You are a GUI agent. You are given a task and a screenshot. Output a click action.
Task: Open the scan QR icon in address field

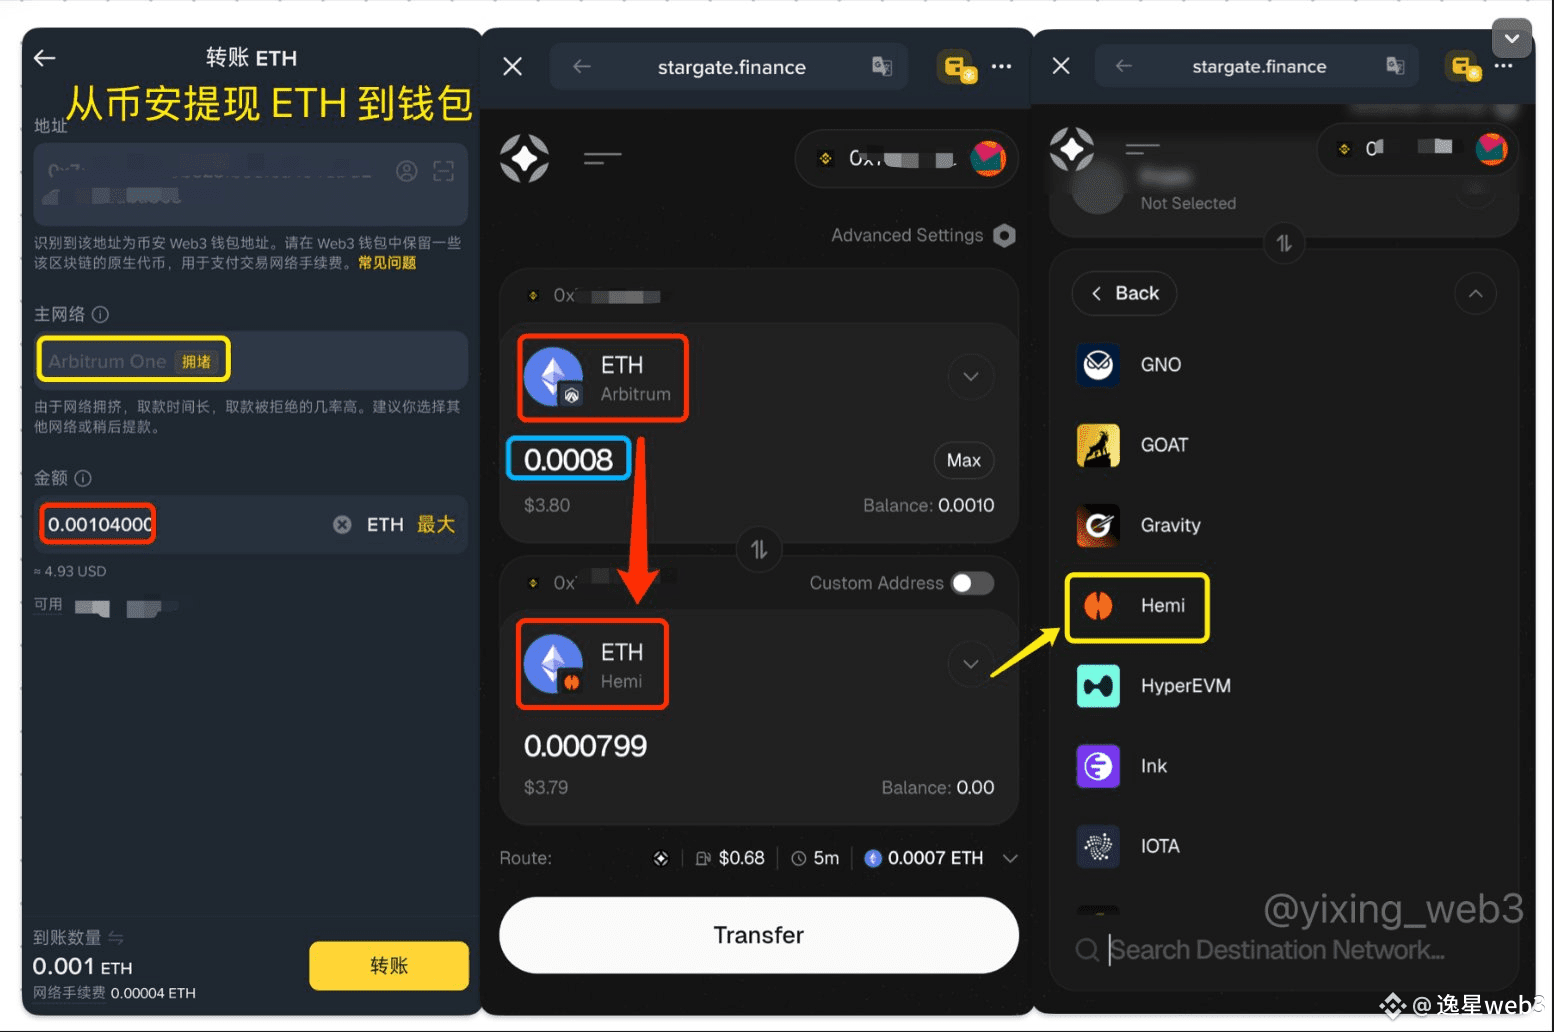(444, 171)
